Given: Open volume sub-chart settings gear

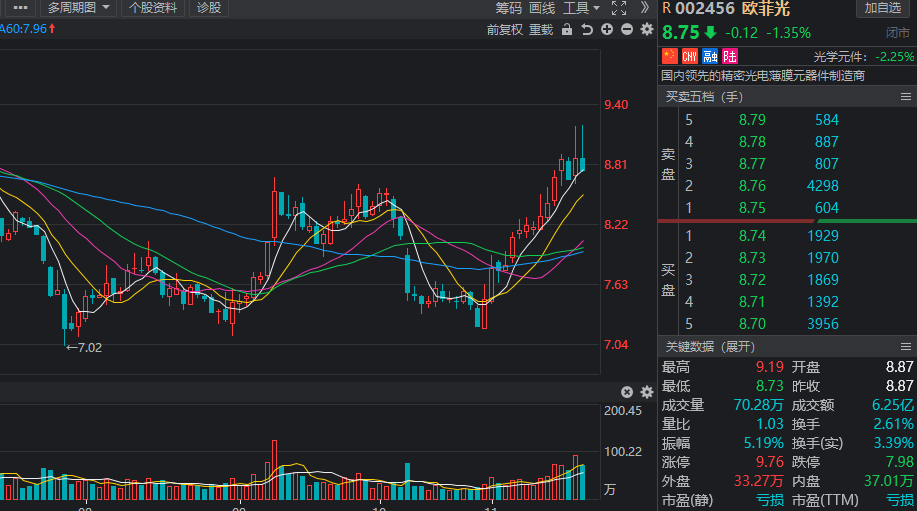Looking at the screenshot, I should point(646,392).
